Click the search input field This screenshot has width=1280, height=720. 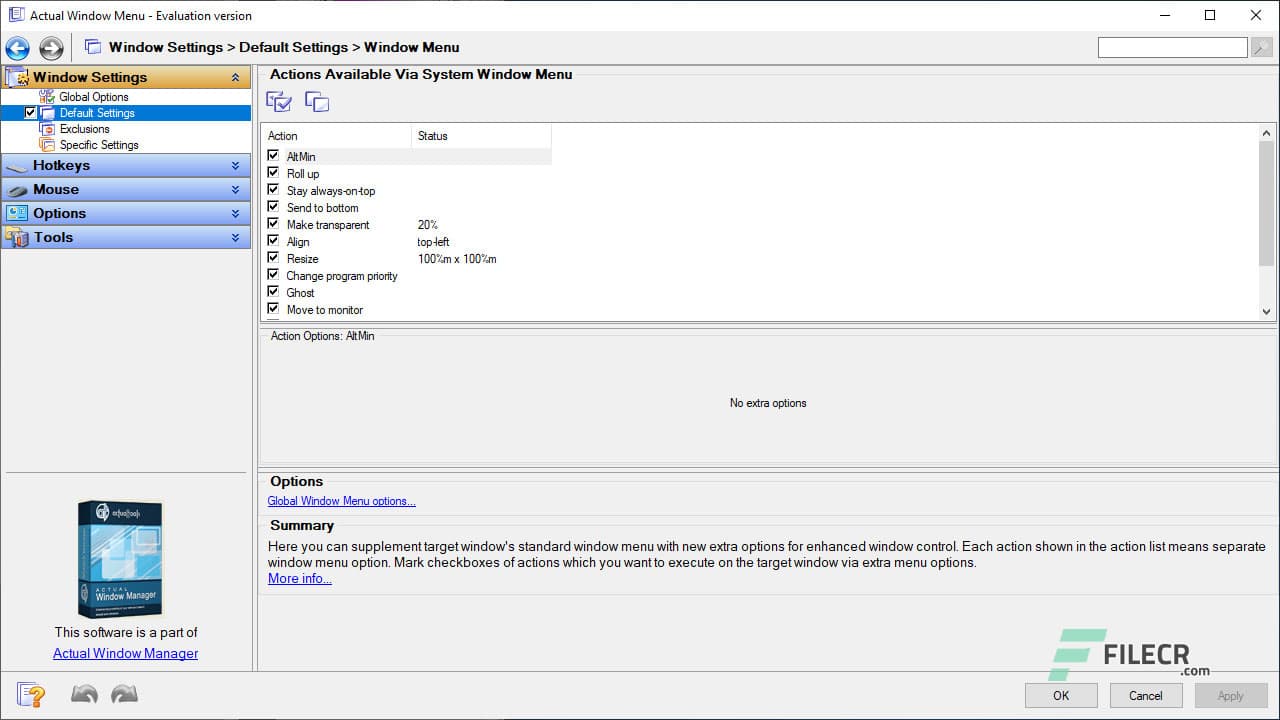(1172, 48)
